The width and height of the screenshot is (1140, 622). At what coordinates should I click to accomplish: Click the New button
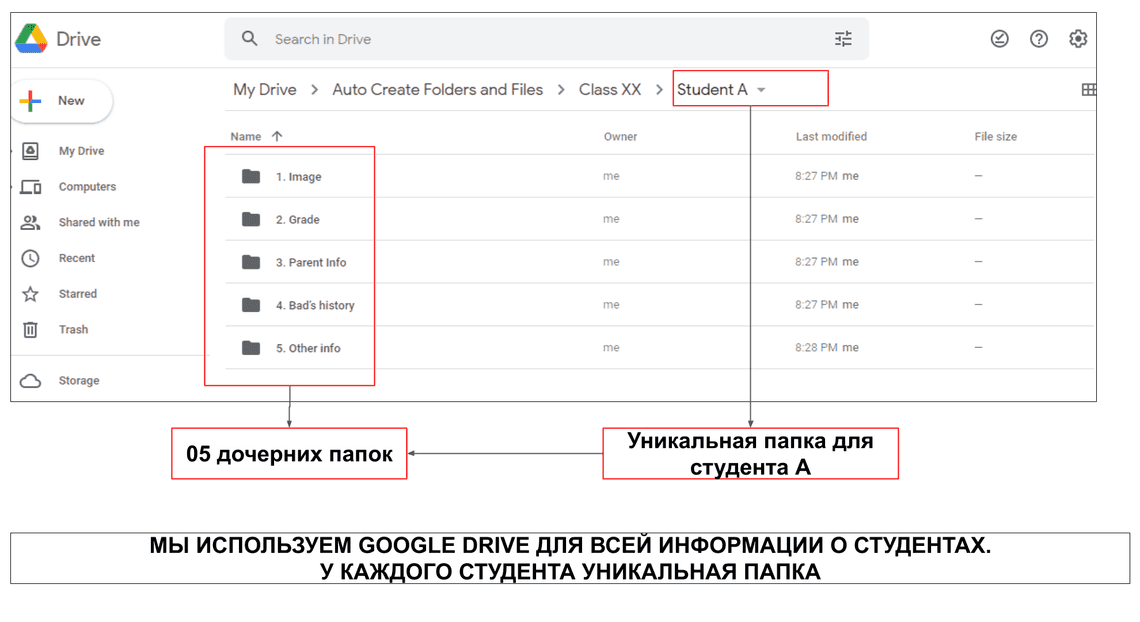pyautogui.click(x=61, y=101)
